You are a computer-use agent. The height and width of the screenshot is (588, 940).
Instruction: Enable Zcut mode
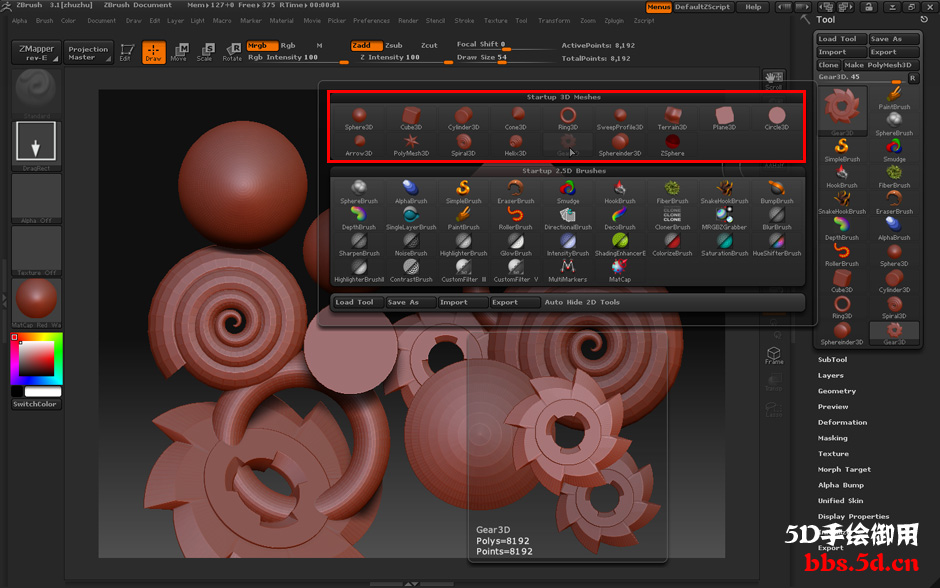coord(429,46)
